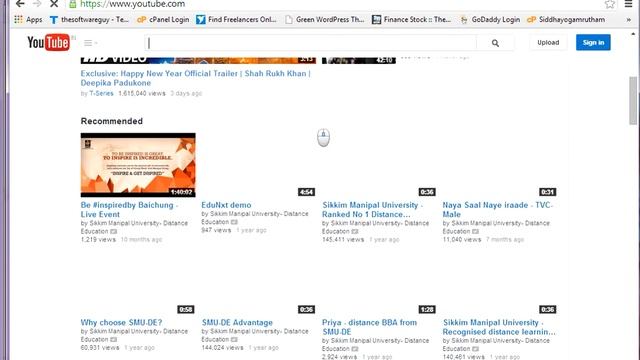Open thesoftwareguy bookmark
Screen dimensions: 640x360
click(89, 19)
